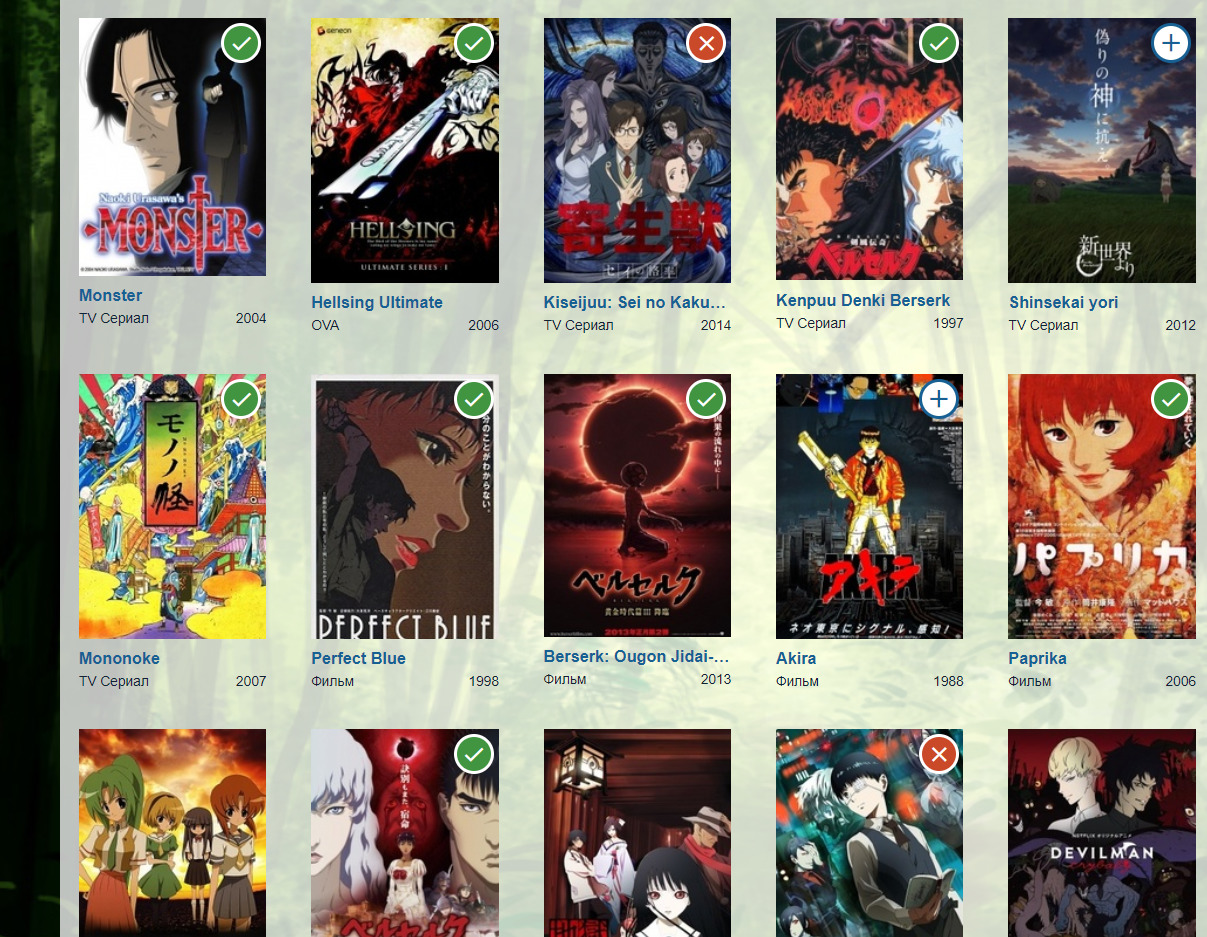Open the Monster title link
Viewport: 1207px width, 937px height.
[111, 295]
